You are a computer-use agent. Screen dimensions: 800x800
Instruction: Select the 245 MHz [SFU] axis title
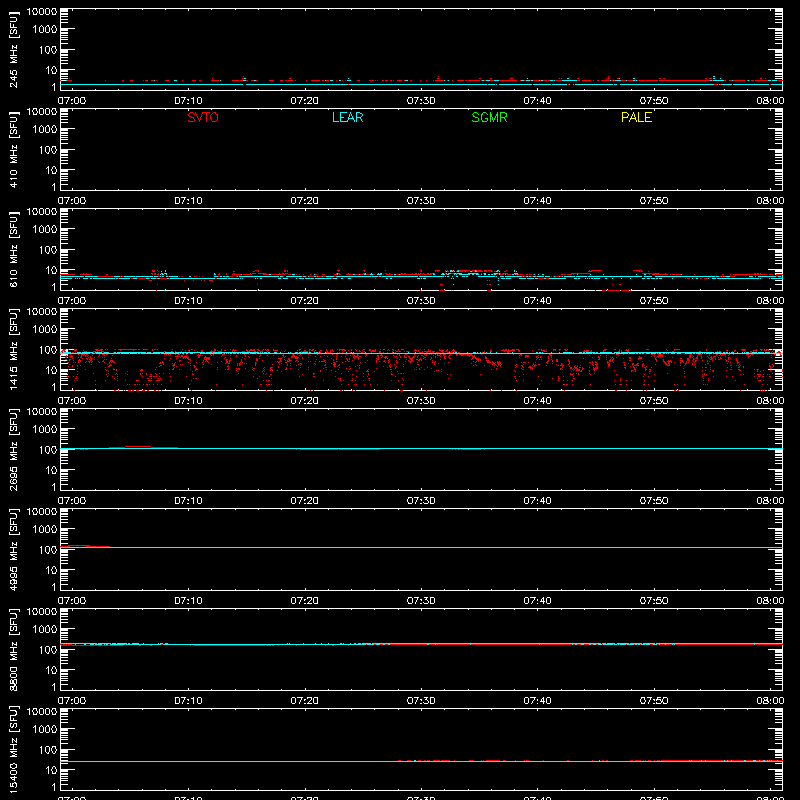click(14, 50)
